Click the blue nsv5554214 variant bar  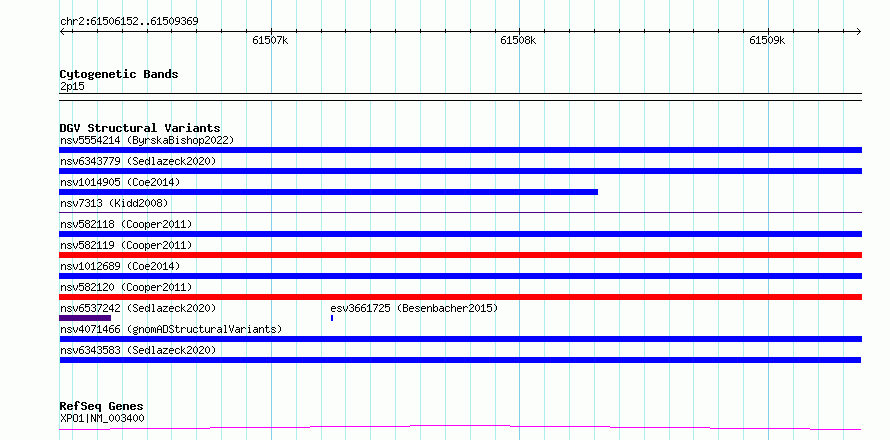(460, 150)
